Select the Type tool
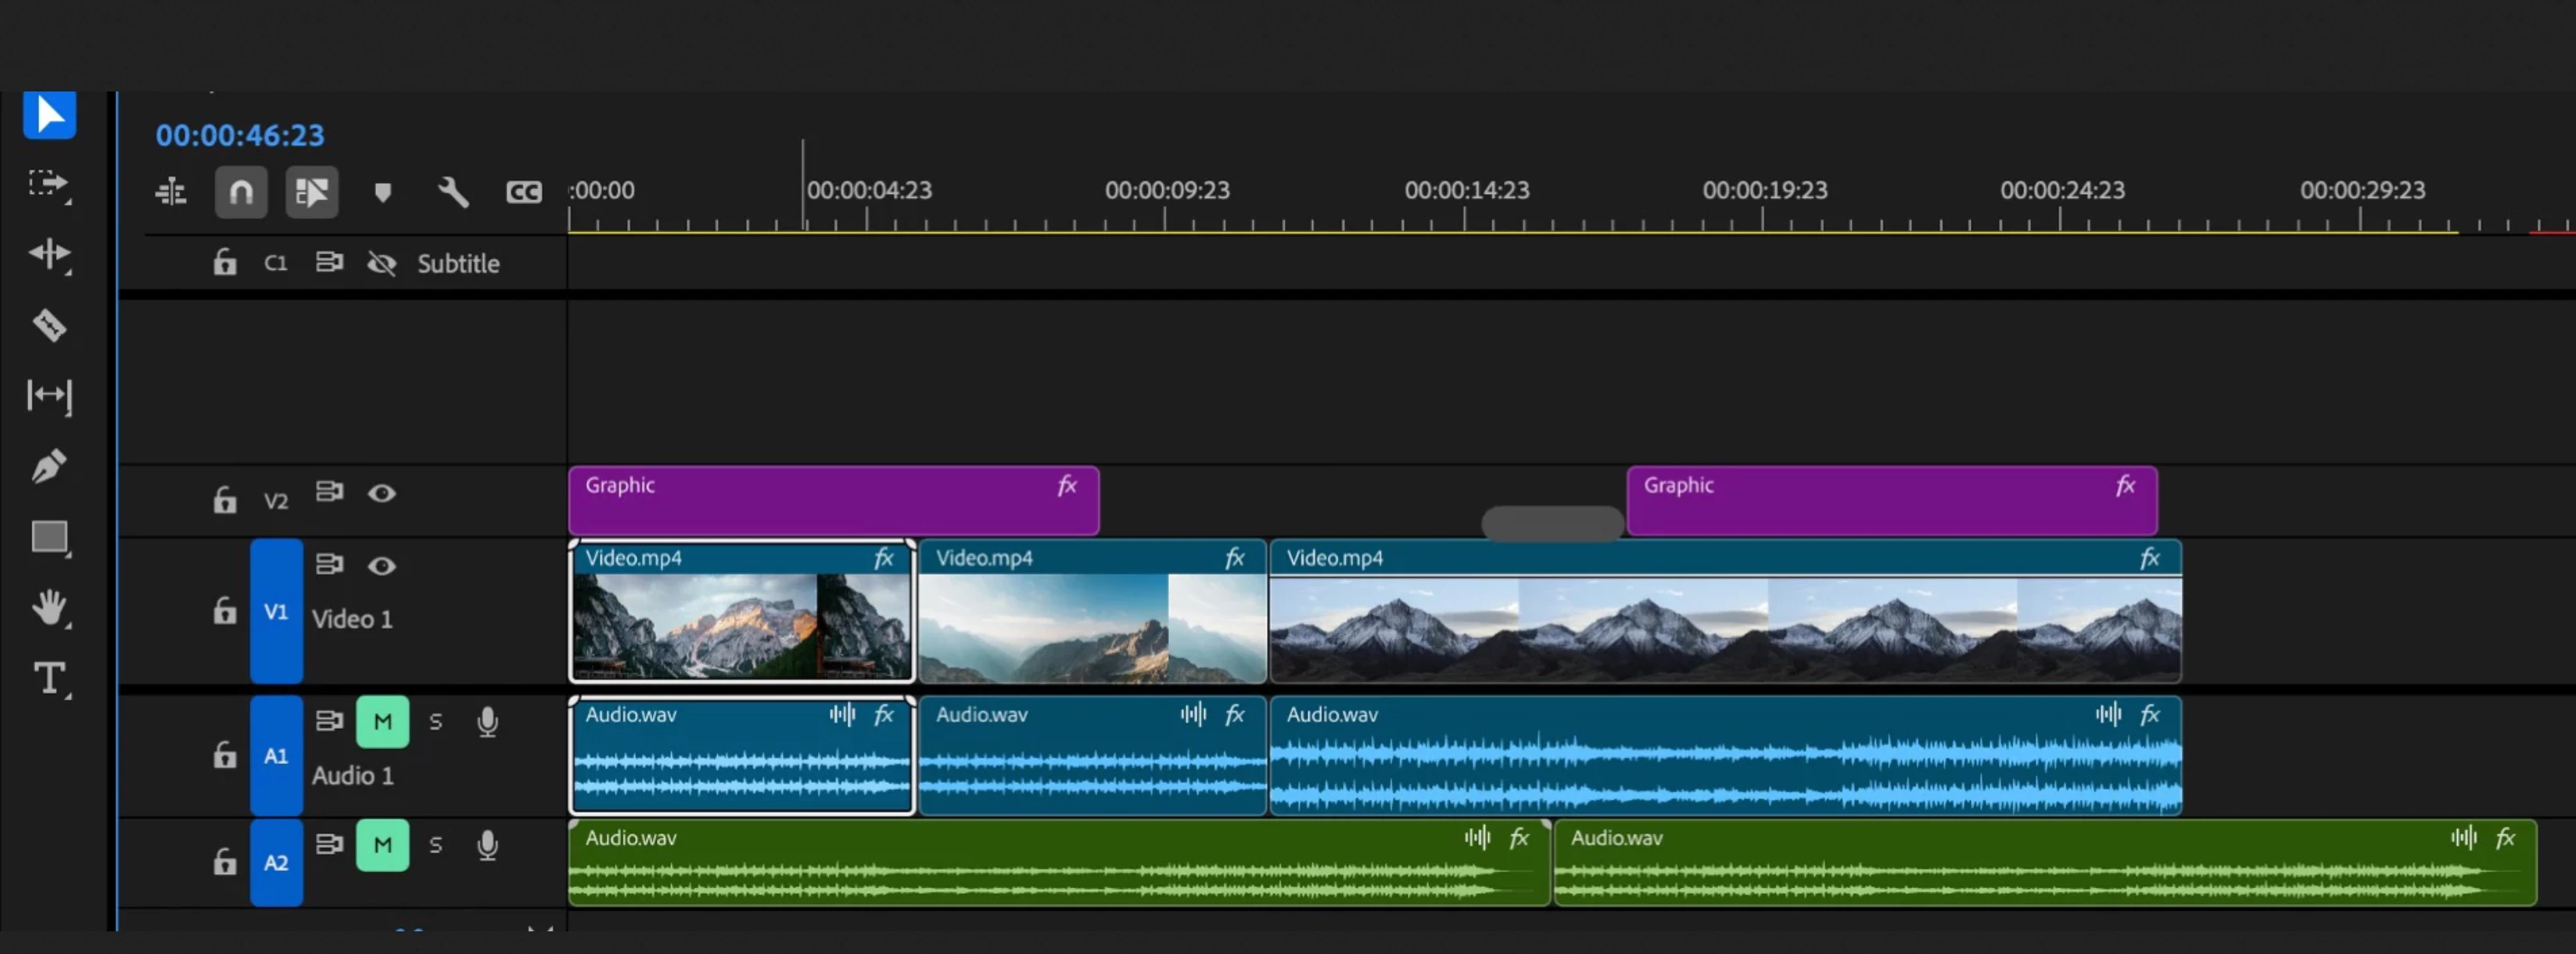Image resolution: width=2576 pixels, height=954 pixels. [48, 678]
